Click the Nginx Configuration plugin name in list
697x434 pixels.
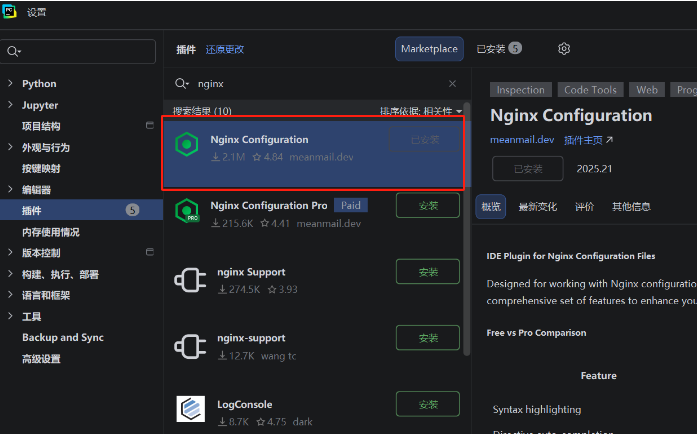259,140
